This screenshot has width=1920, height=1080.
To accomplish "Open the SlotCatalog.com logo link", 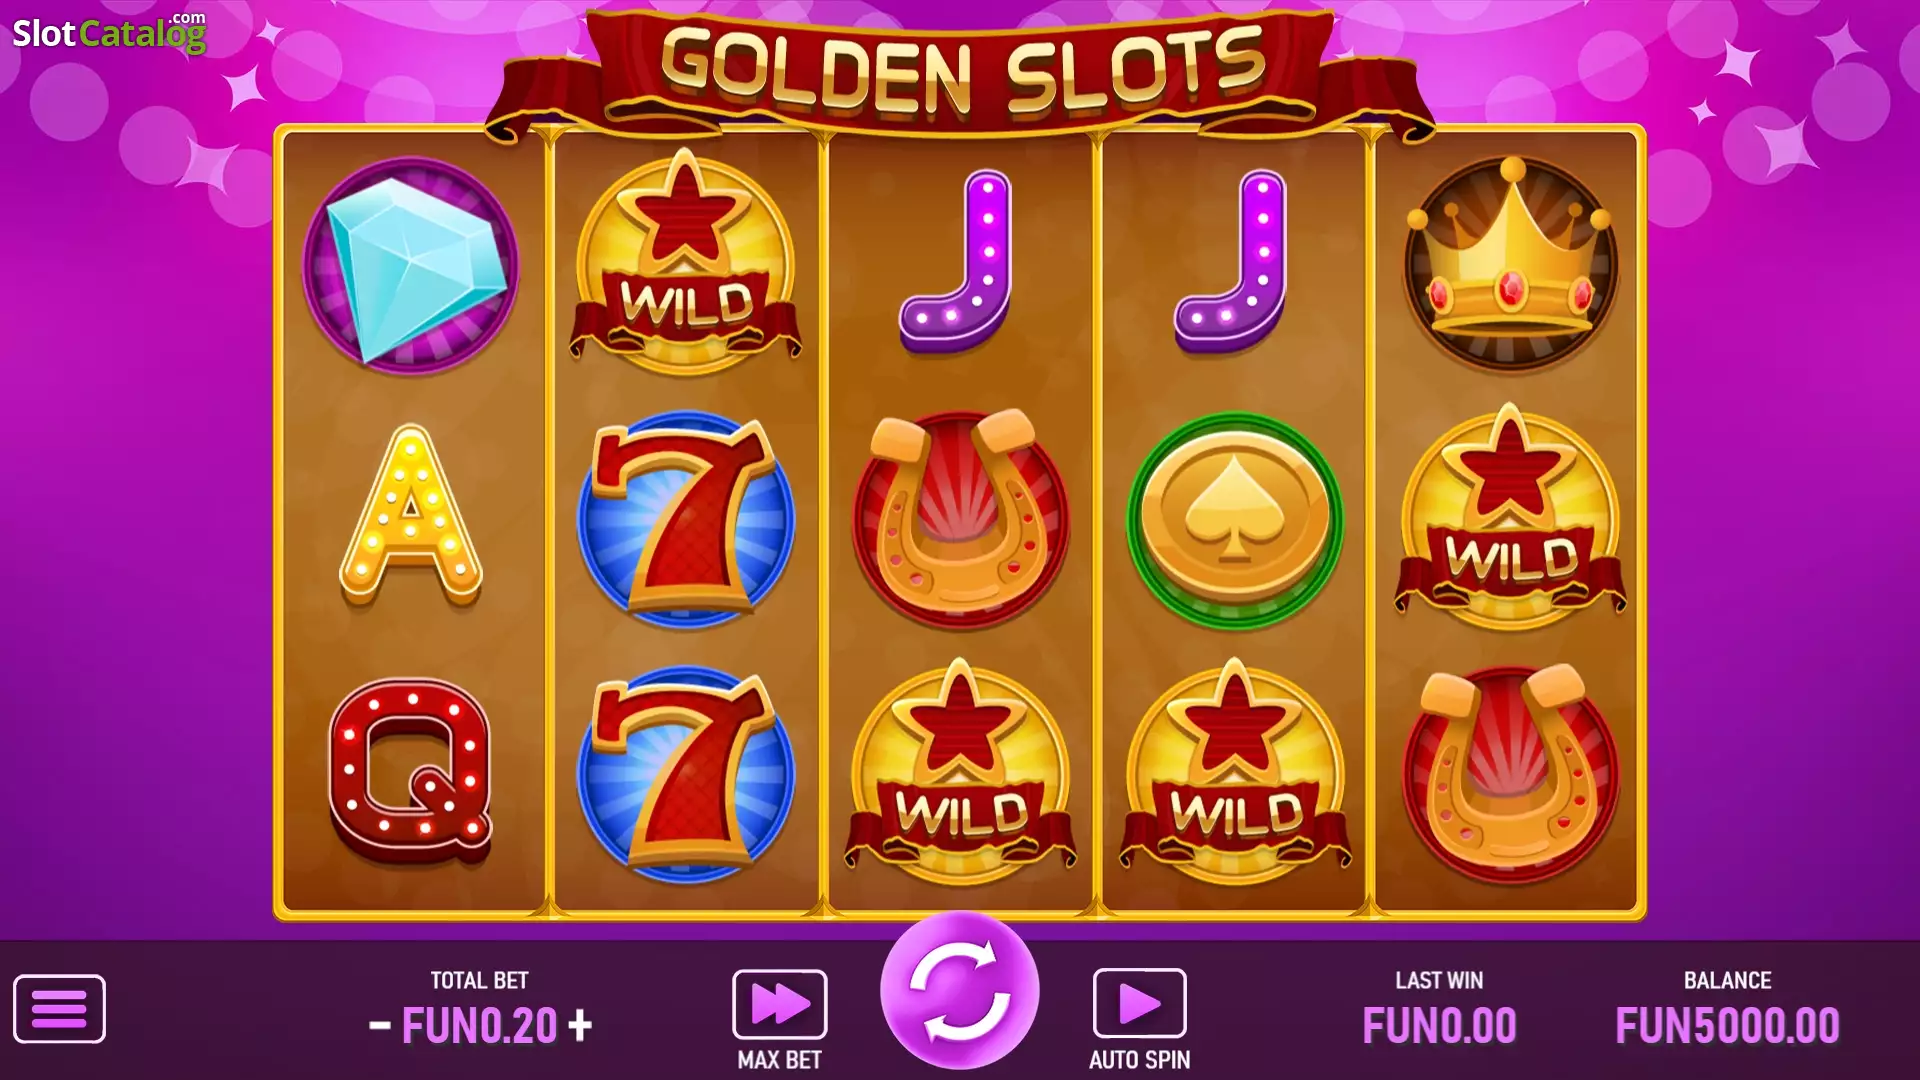I will [110, 33].
